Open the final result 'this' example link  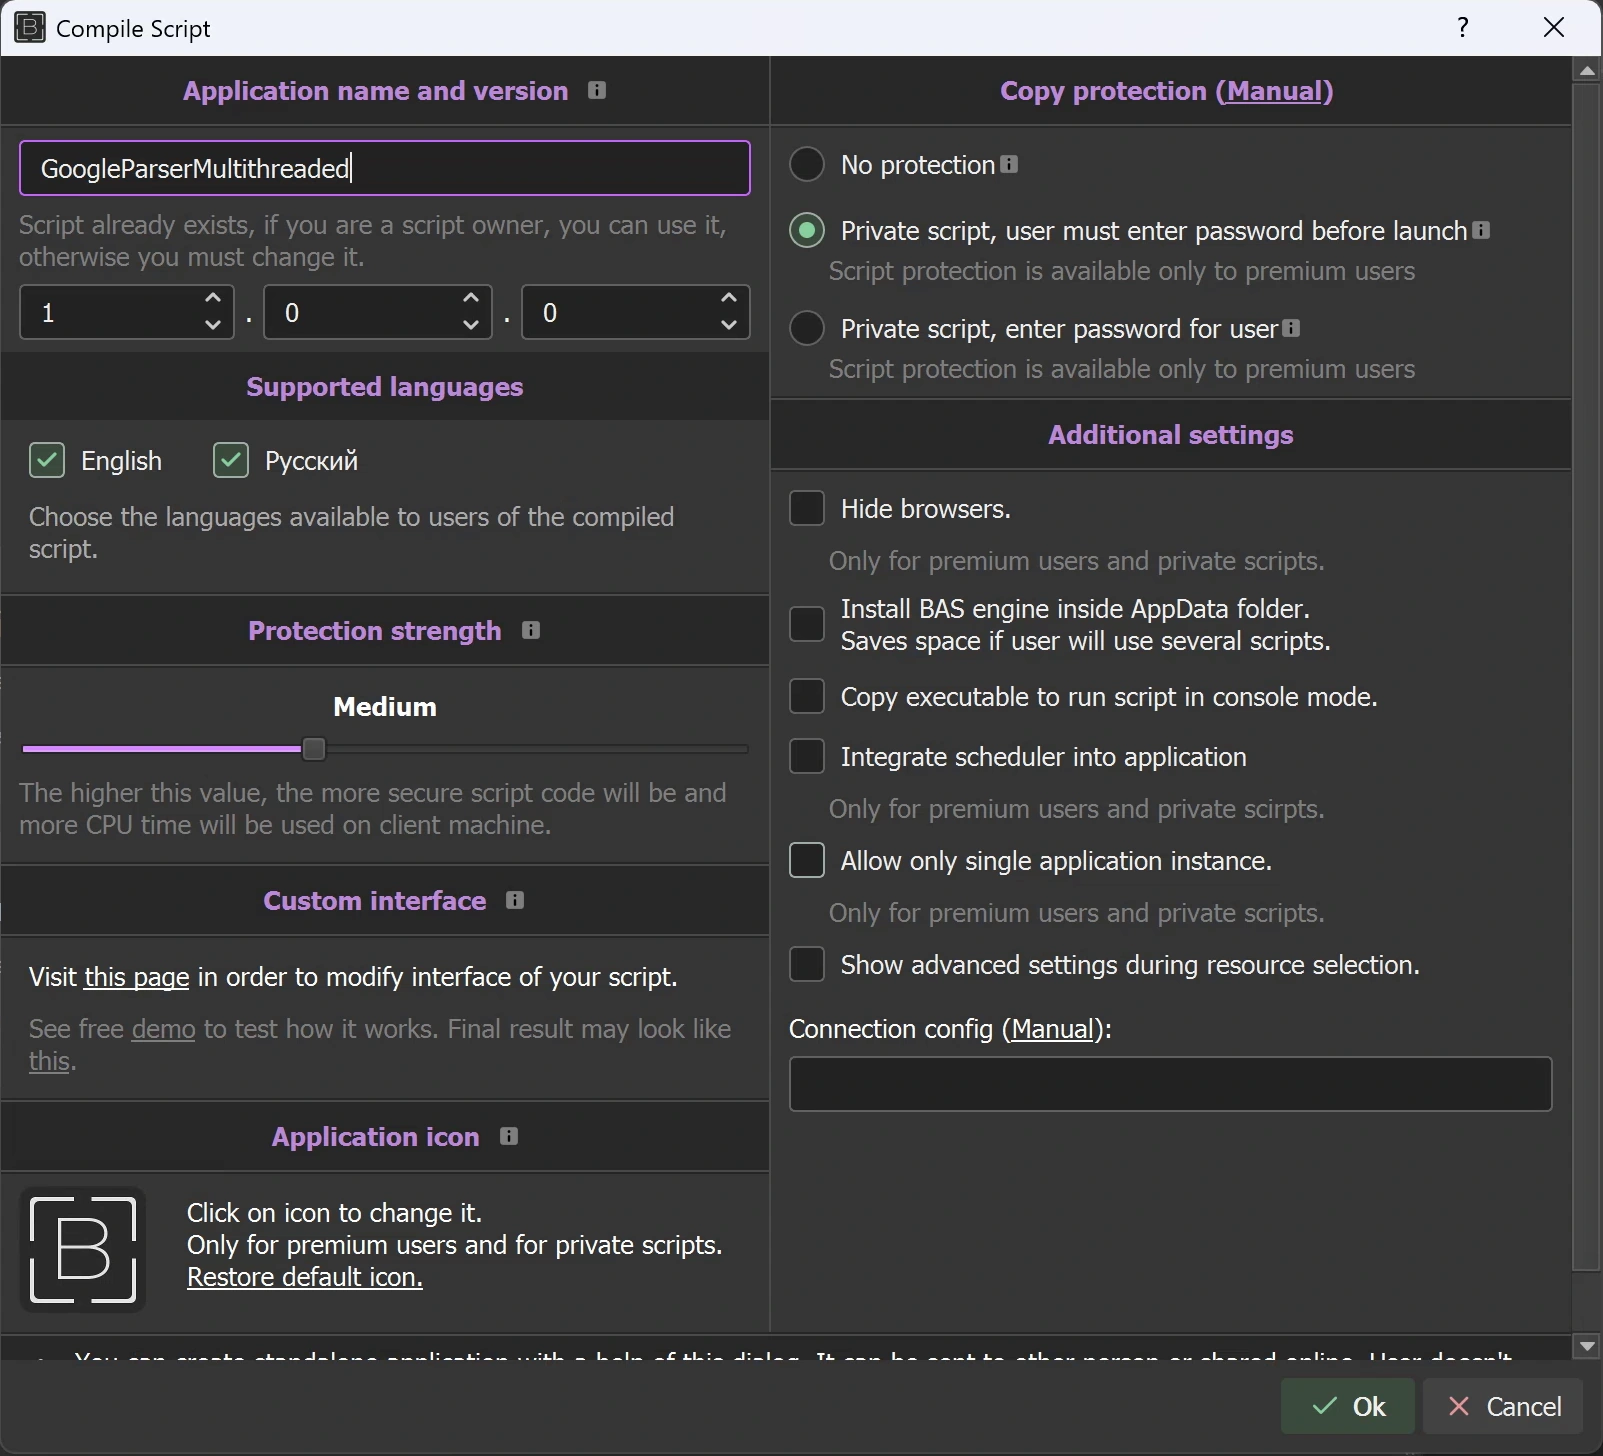[49, 1061]
